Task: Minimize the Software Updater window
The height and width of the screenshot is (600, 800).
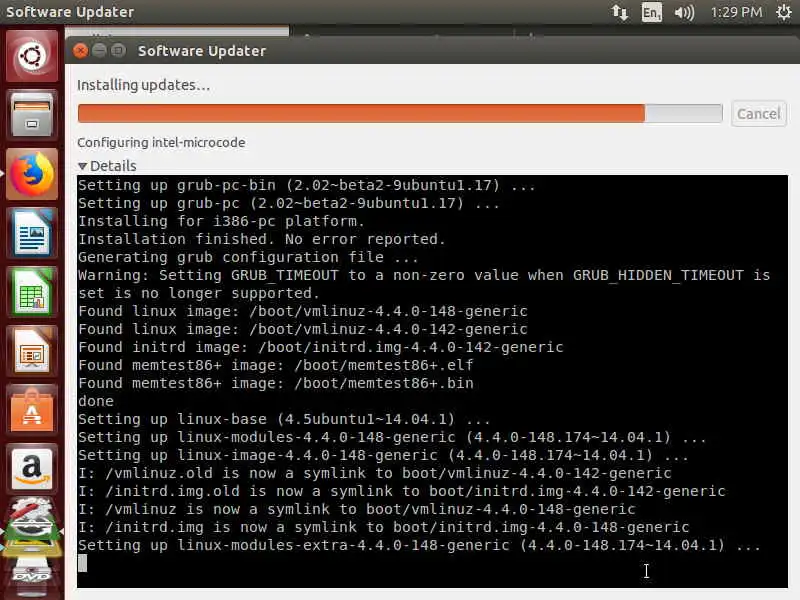Action: coord(99,51)
